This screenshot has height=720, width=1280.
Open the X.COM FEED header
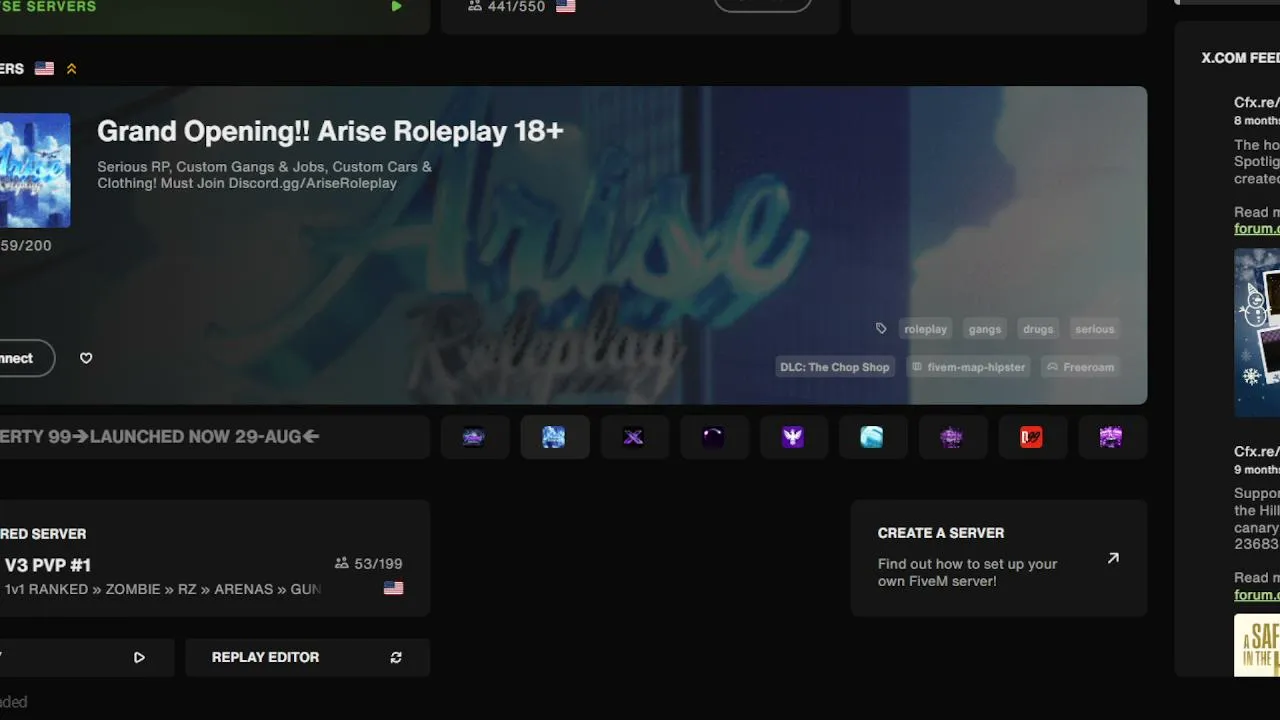tap(1240, 58)
